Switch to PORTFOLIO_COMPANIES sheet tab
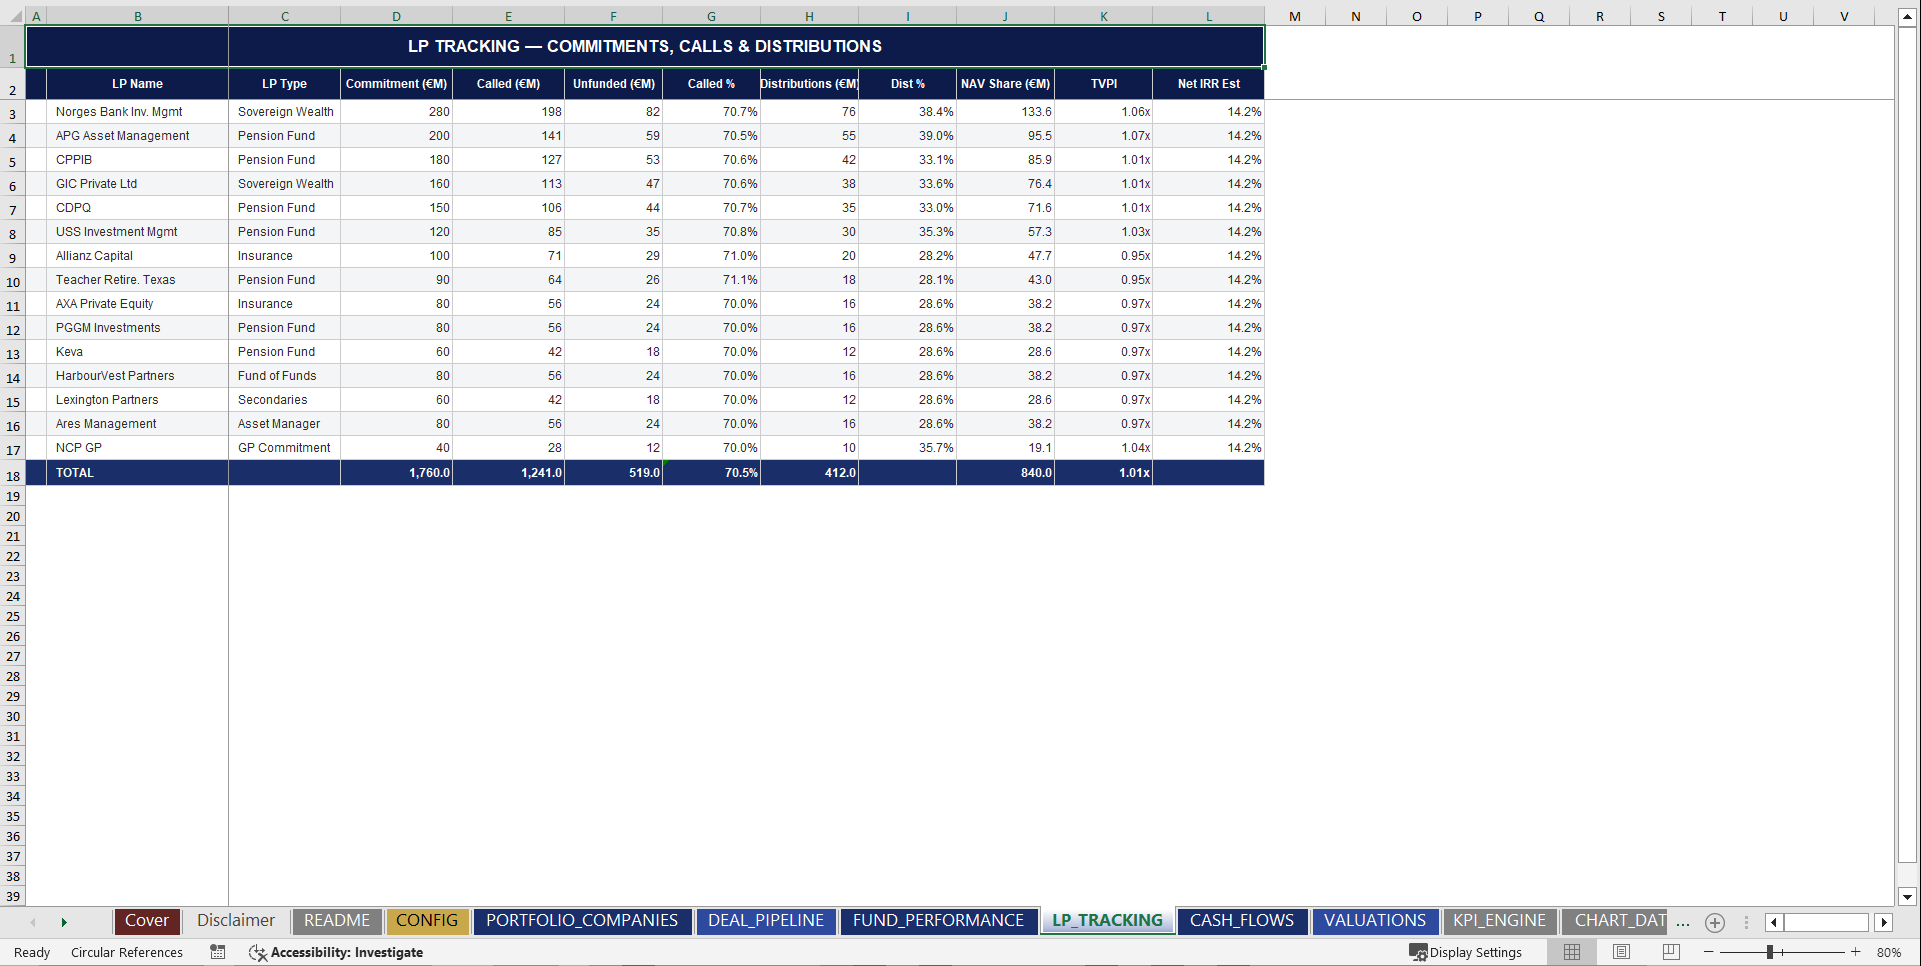Image resolution: width=1921 pixels, height=966 pixels. (582, 921)
